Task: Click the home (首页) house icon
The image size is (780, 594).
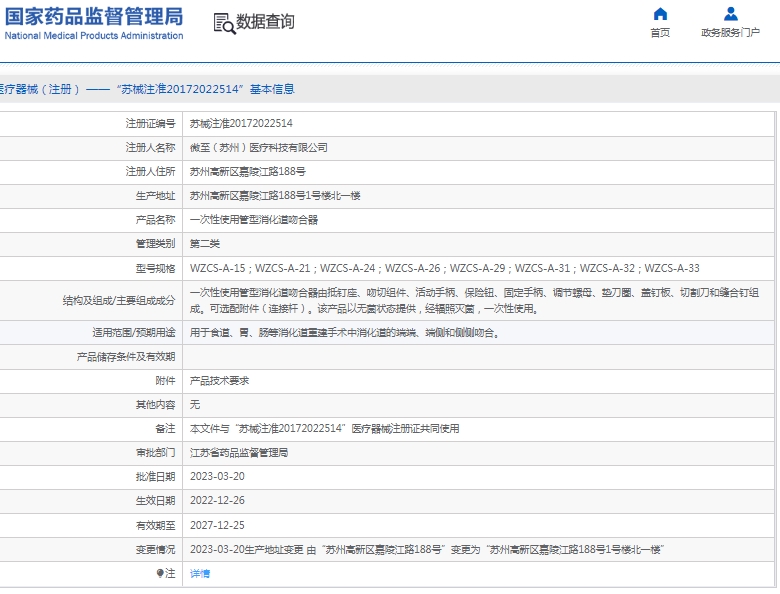Action: (x=660, y=14)
